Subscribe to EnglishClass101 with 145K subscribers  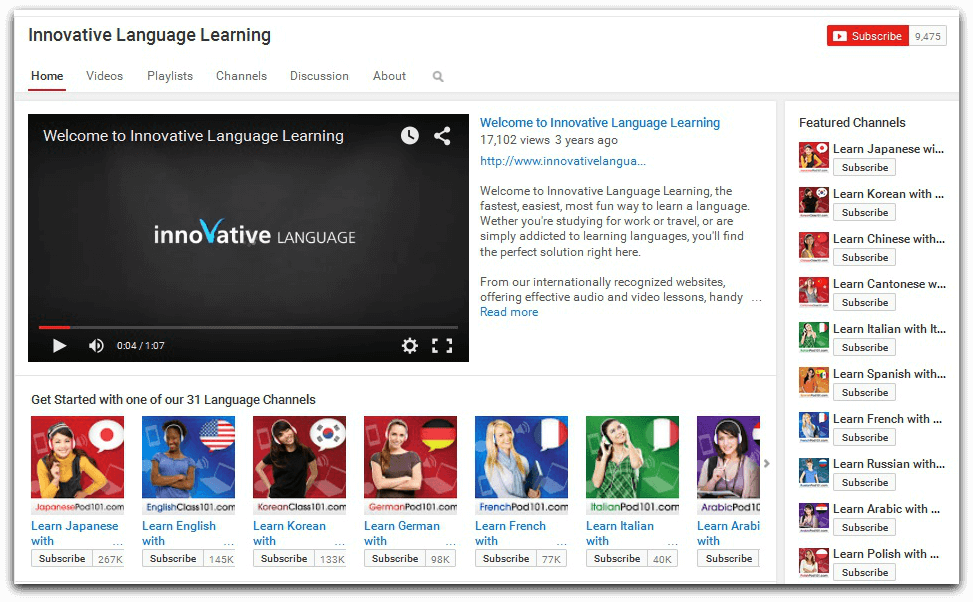(x=173, y=559)
